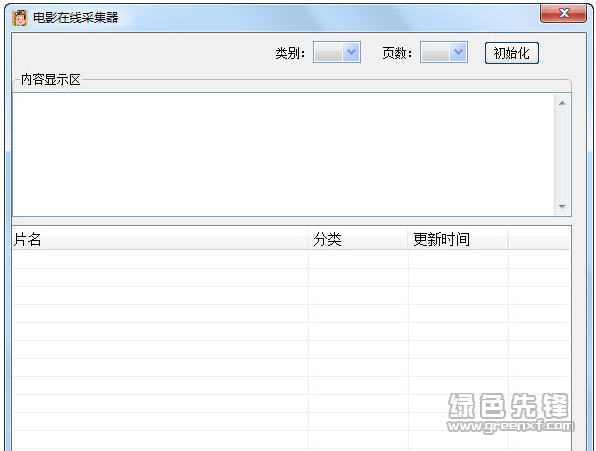Click the up arrow of content area scrollbar
The width and height of the screenshot is (596, 451).
pos(563,103)
